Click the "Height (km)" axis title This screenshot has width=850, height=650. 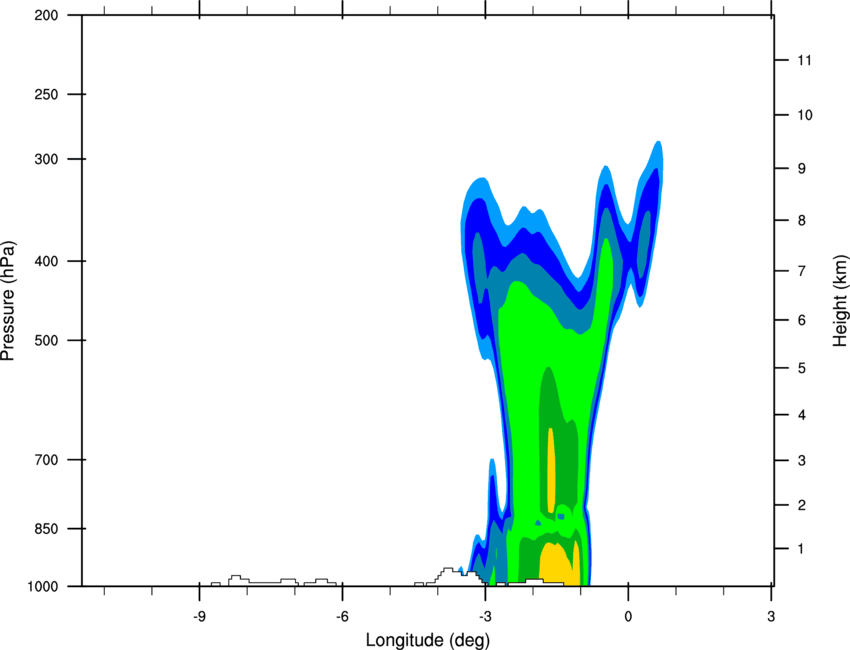[x=840, y=300]
